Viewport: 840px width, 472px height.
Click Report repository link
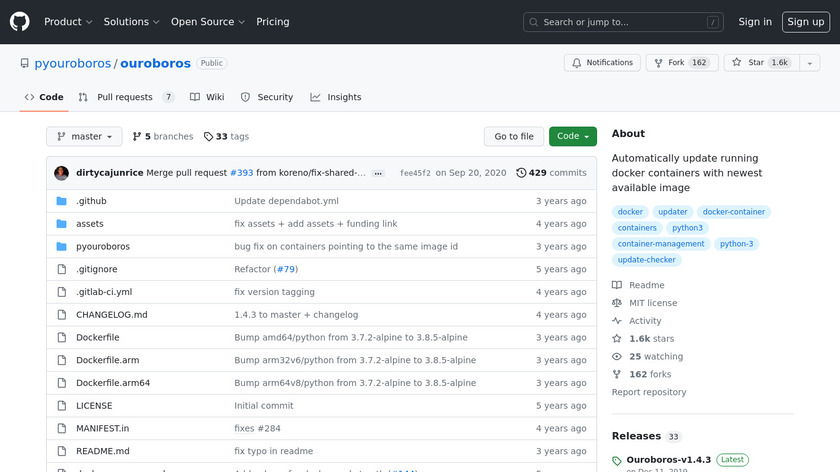click(x=649, y=392)
